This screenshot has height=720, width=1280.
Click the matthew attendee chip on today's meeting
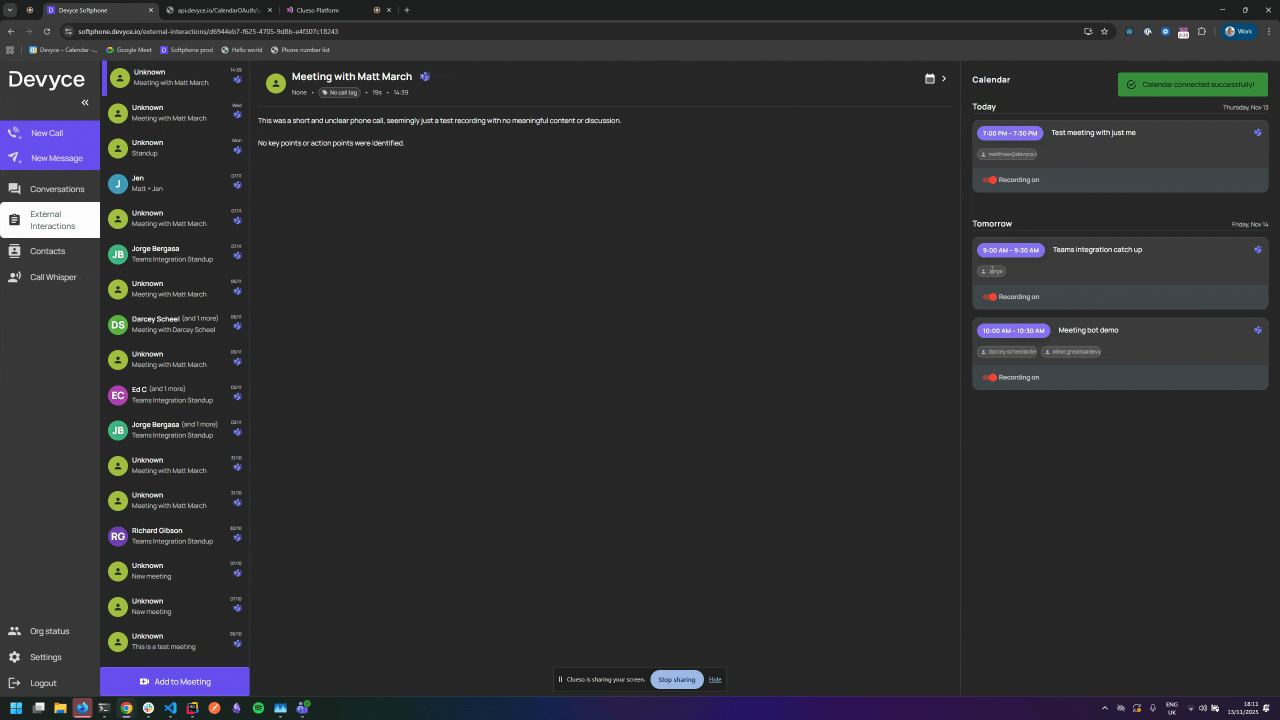point(1007,154)
